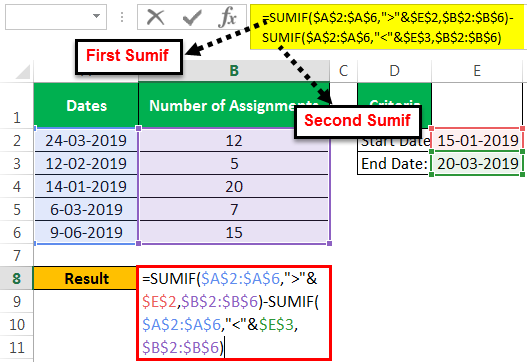Open Insert Function fx dialog
Screen dimensions: 527x362
pyautogui.click(x=228, y=17)
